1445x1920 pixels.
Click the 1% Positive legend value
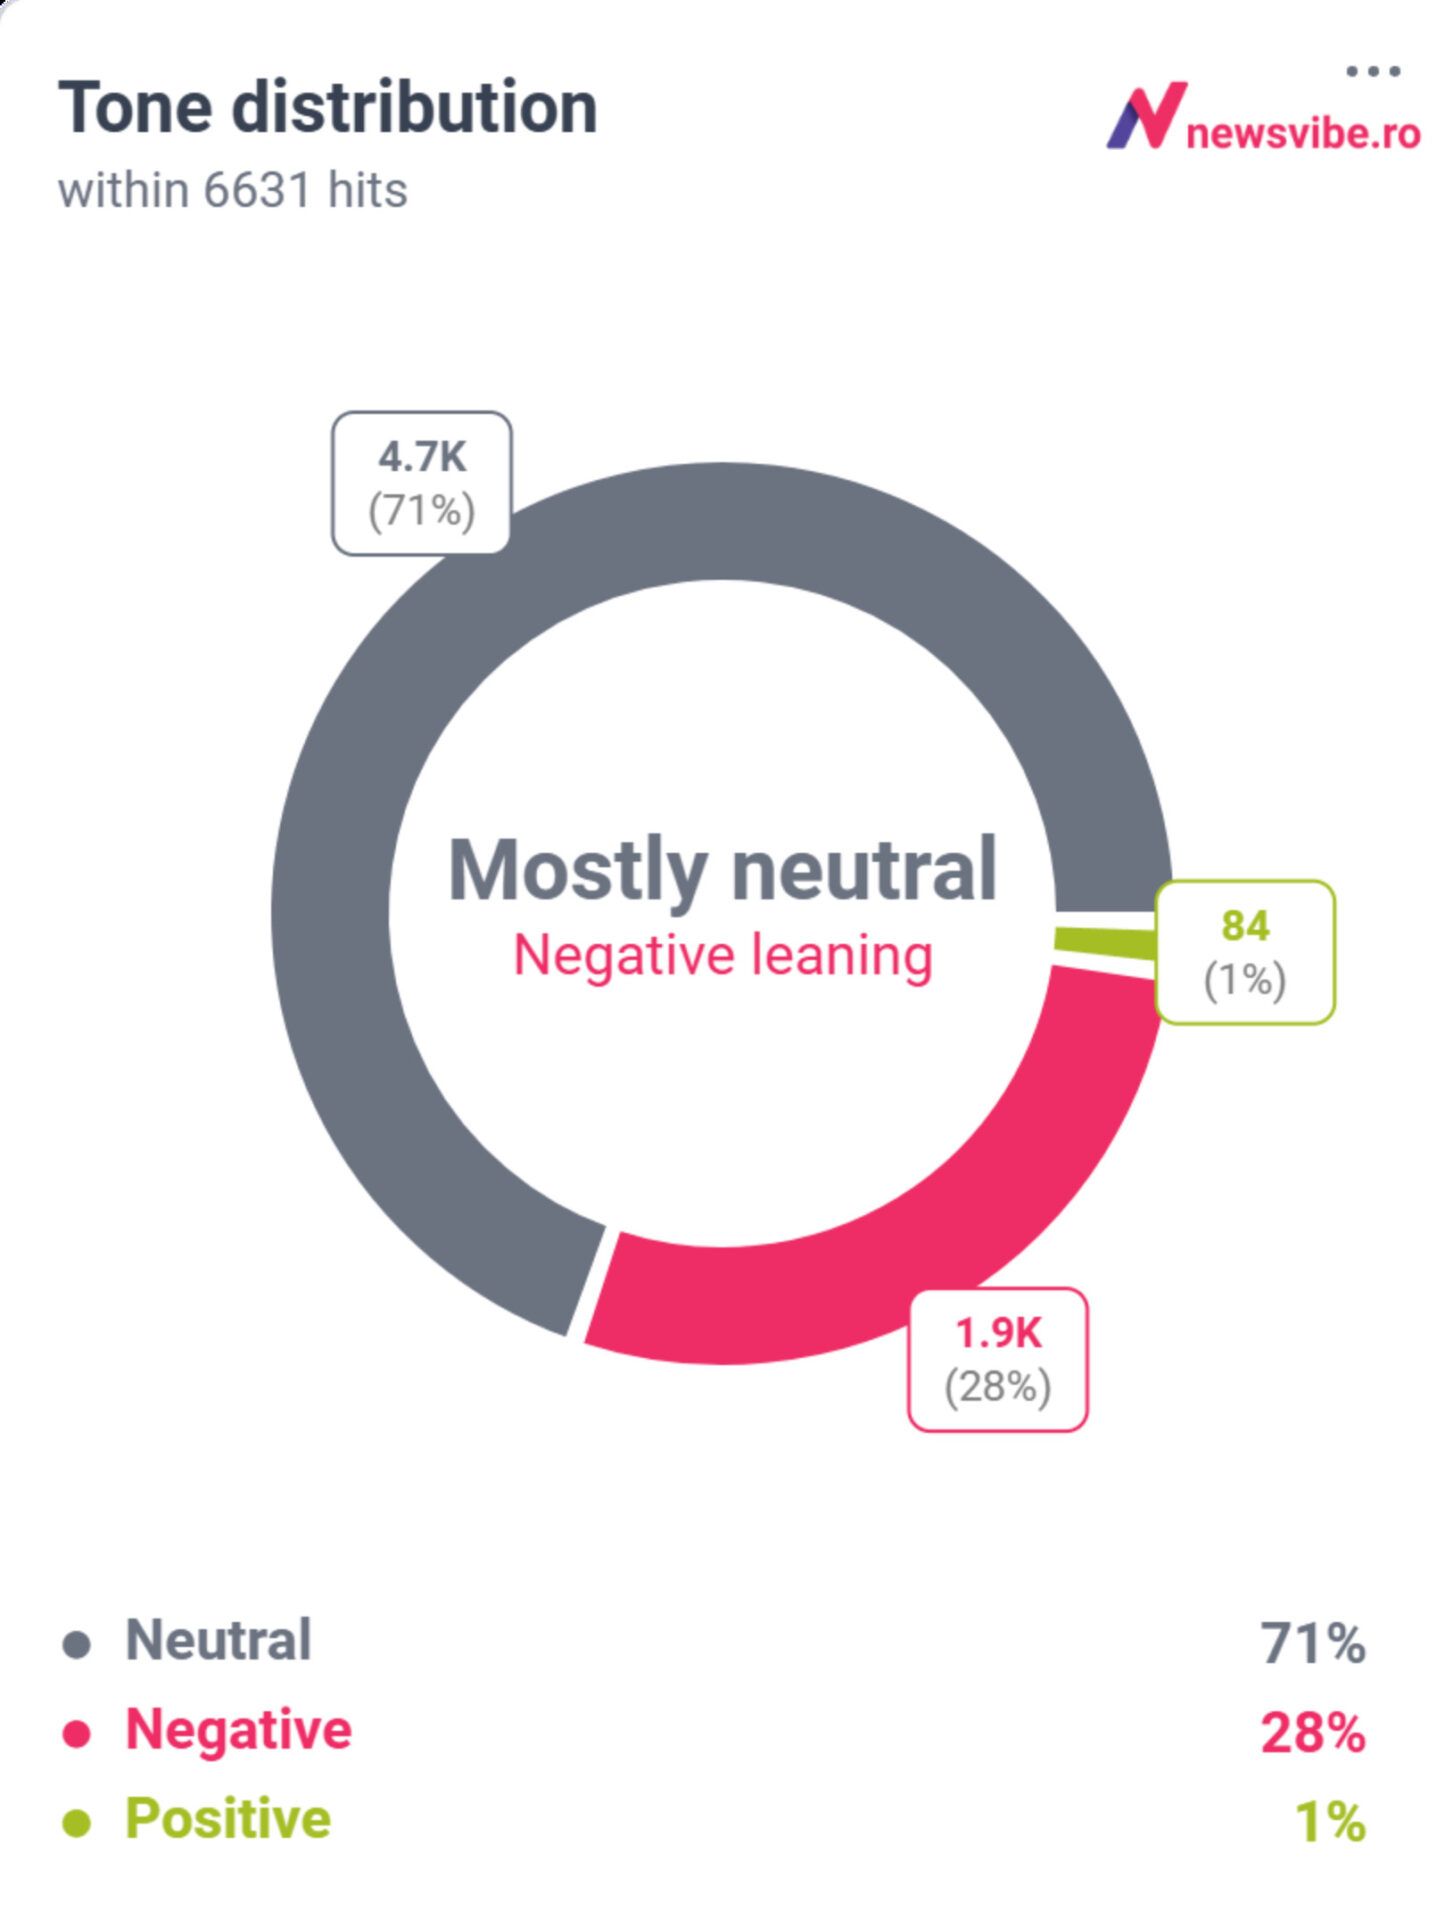pos(1329,1821)
